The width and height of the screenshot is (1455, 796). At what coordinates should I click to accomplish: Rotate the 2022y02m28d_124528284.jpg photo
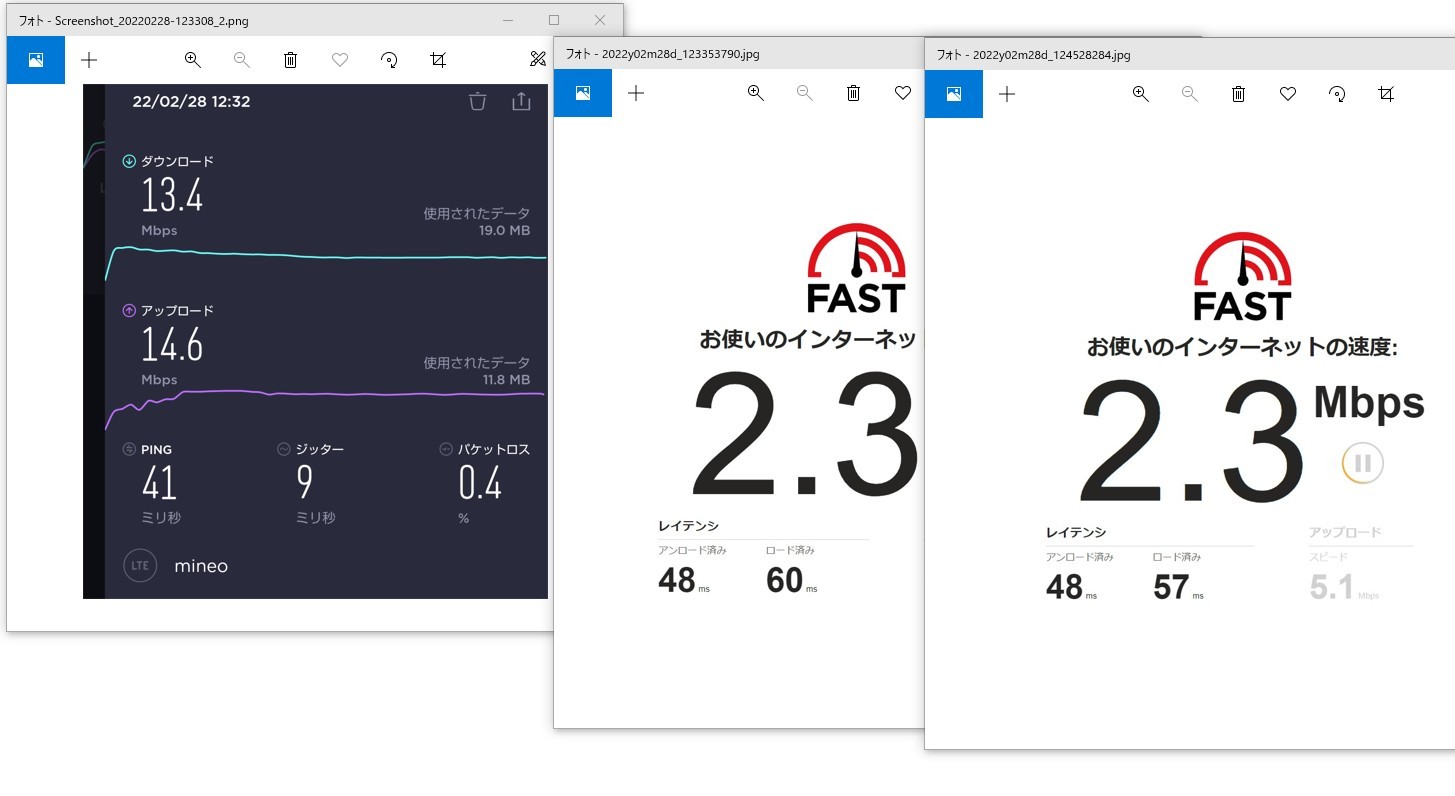tap(1337, 93)
